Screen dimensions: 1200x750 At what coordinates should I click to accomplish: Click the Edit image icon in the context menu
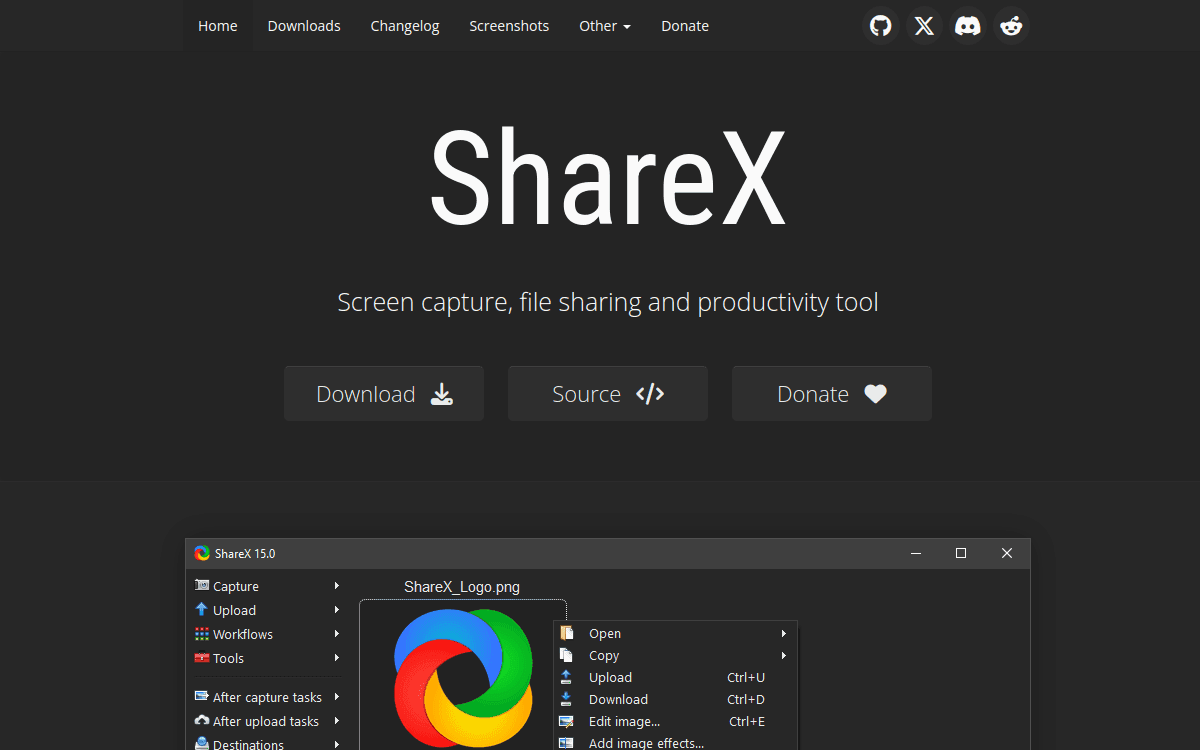pos(567,721)
